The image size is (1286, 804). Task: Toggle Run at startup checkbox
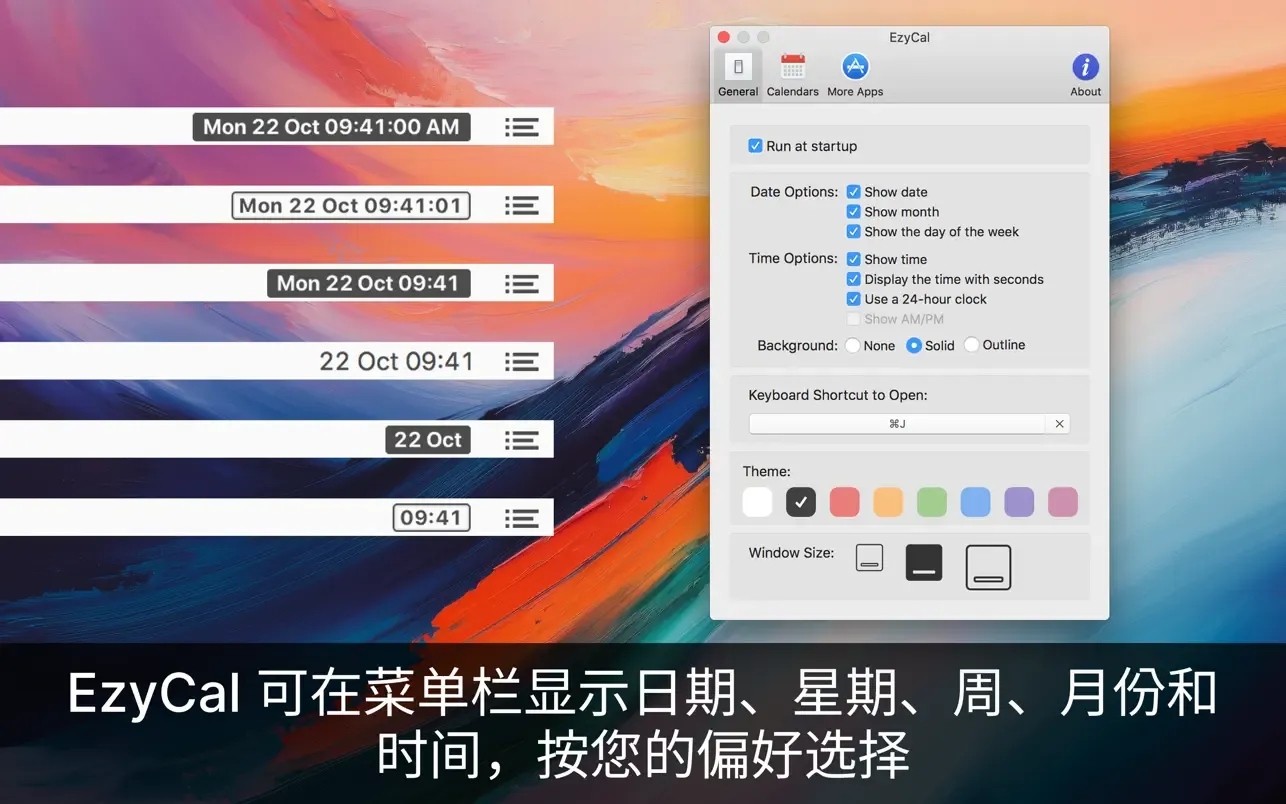pos(755,146)
